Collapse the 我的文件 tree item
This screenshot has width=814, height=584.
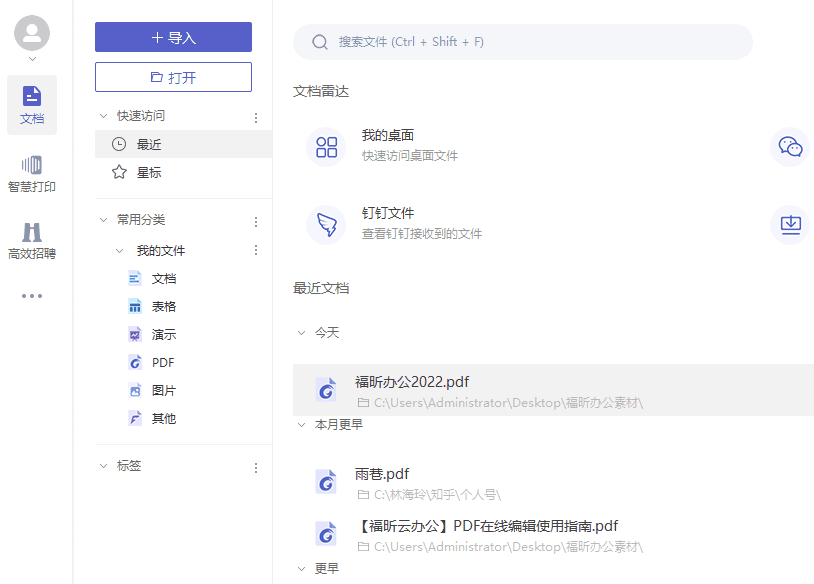[120, 250]
